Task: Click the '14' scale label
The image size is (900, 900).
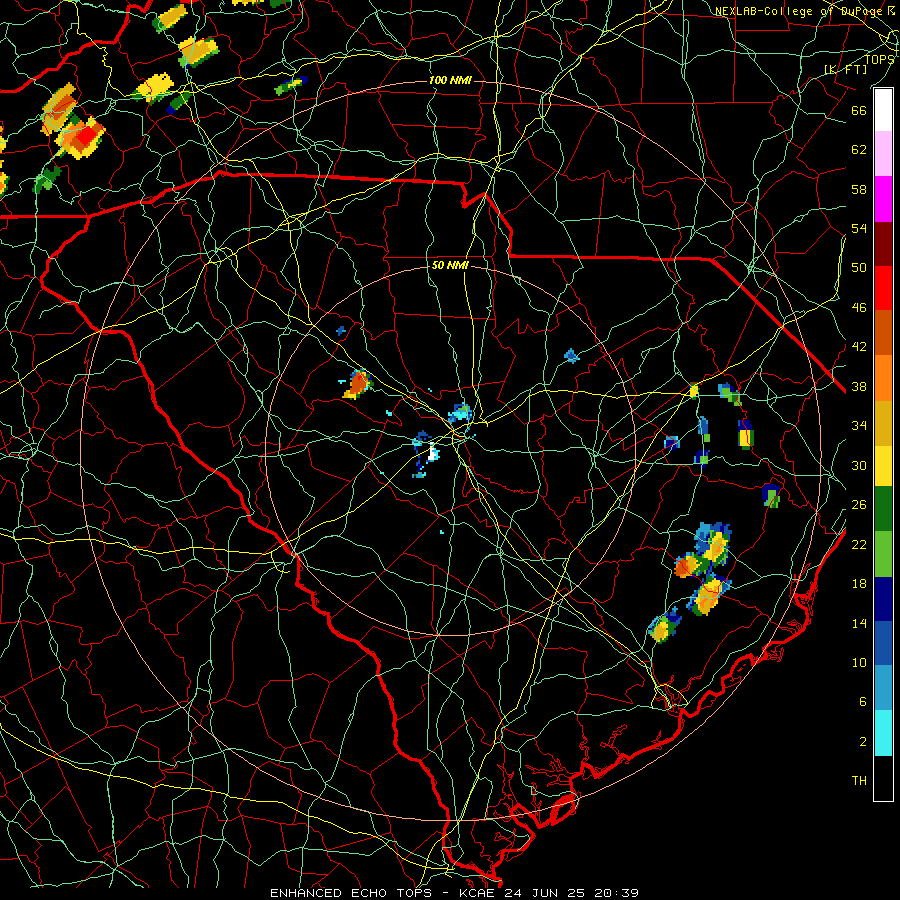Action: [859, 623]
